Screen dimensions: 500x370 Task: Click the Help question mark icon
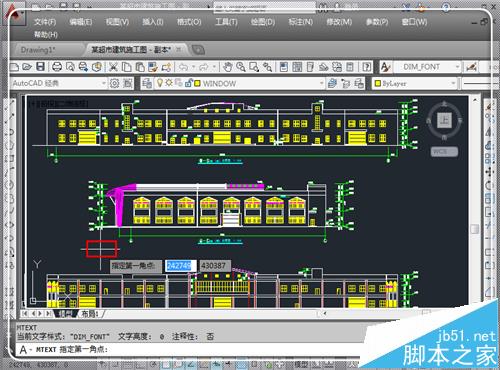click(367, 67)
